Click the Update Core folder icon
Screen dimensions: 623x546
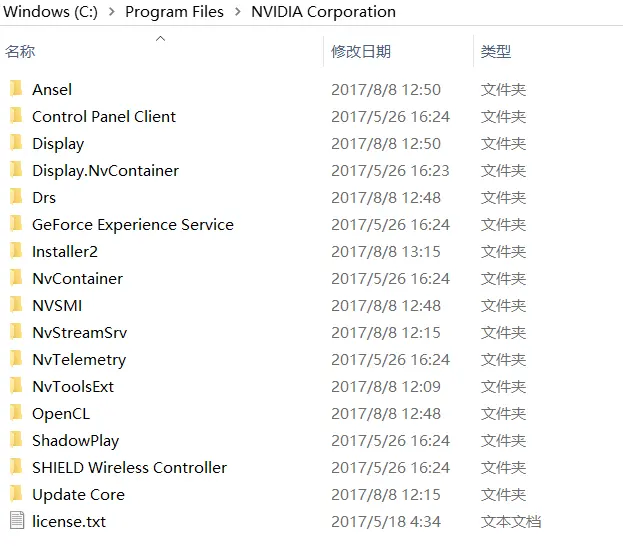pos(16,494)
